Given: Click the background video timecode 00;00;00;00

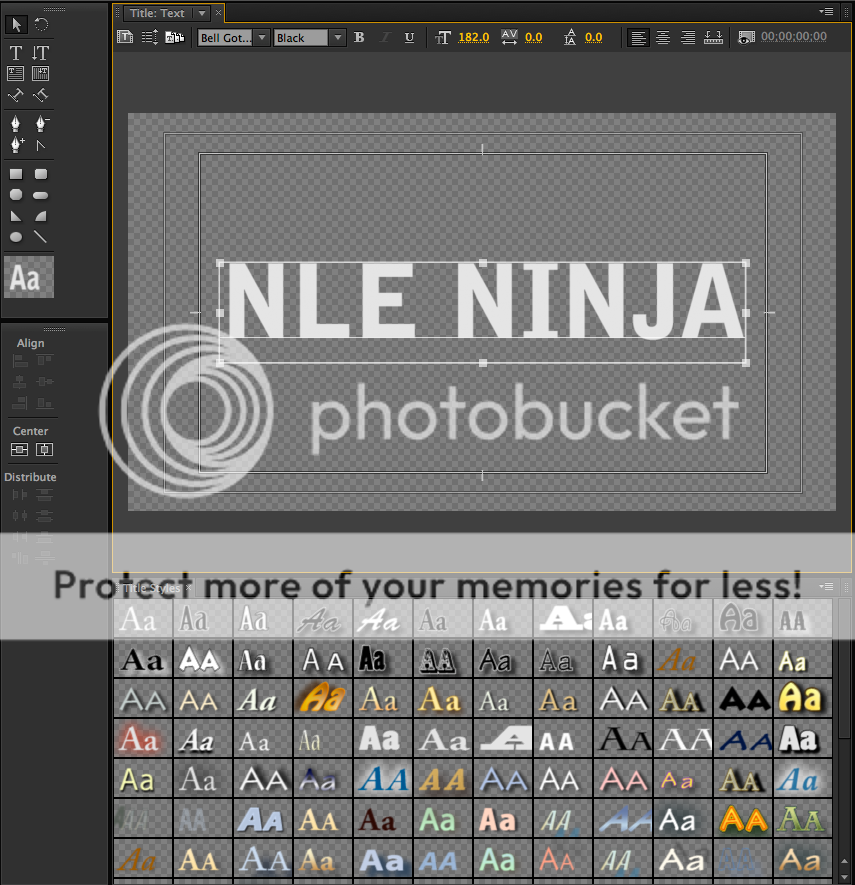Looking at the screenshot, I should point(793,37).
